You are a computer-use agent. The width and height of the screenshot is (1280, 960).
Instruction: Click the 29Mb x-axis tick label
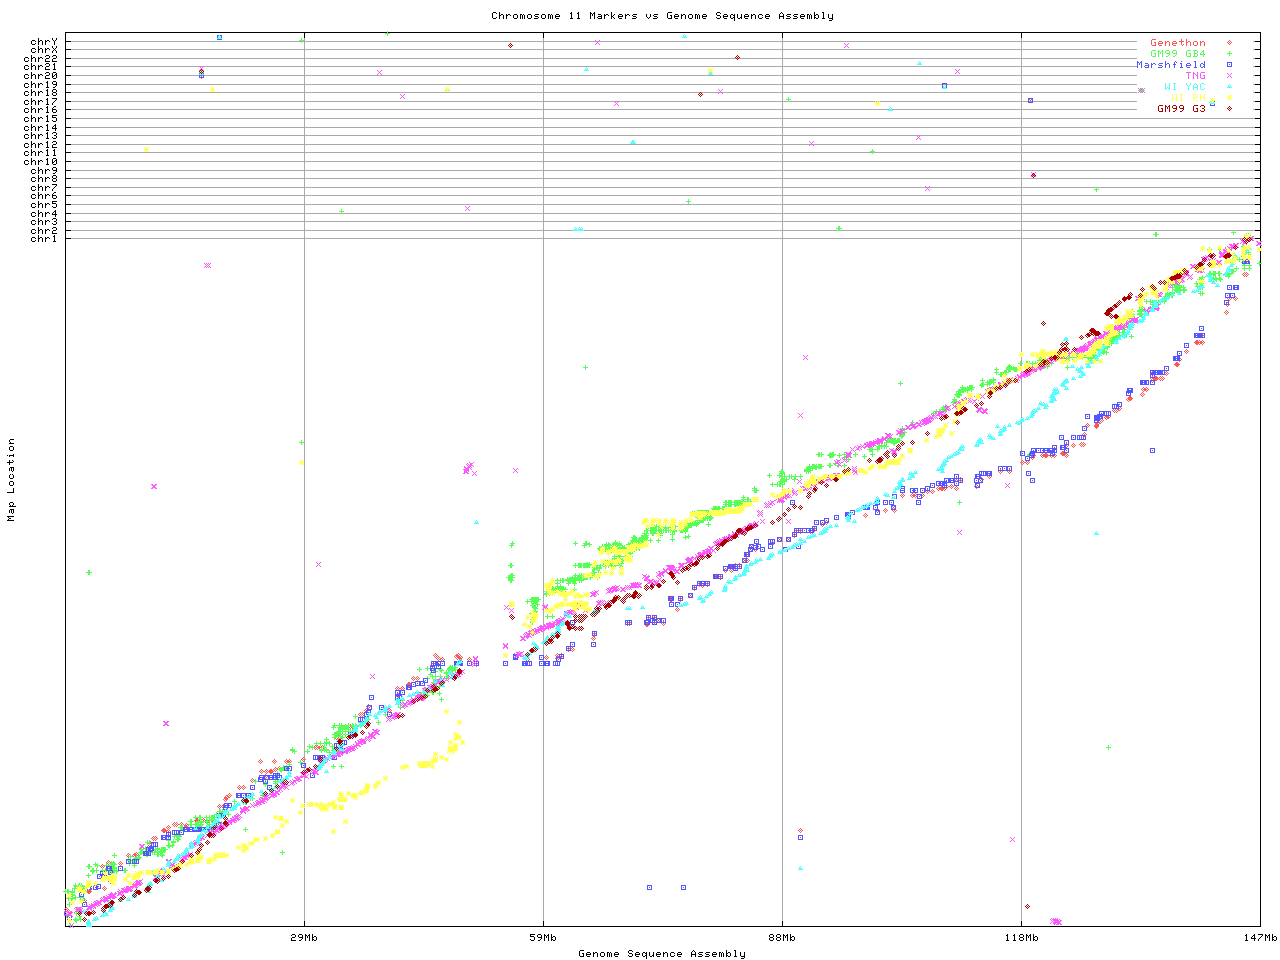(304, 938)
